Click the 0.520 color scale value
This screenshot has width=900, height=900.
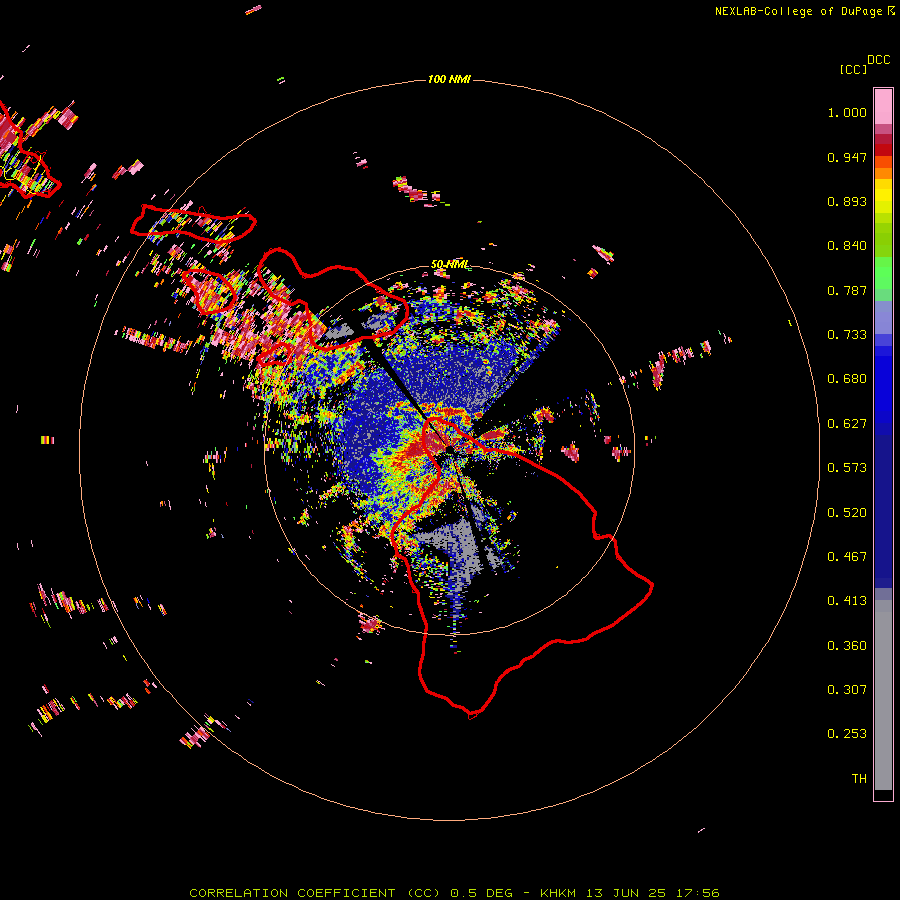pos(847,513)
